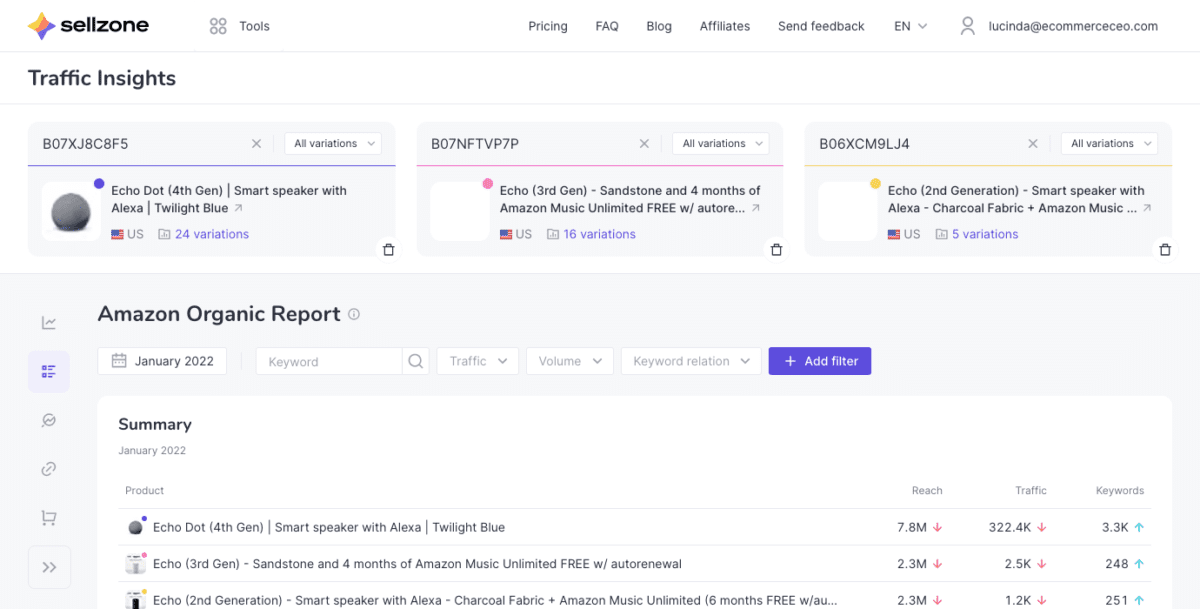Open All variations dropdown for B07XJ8C8F5
1200x609 pixels.
[x=333, y=144]
